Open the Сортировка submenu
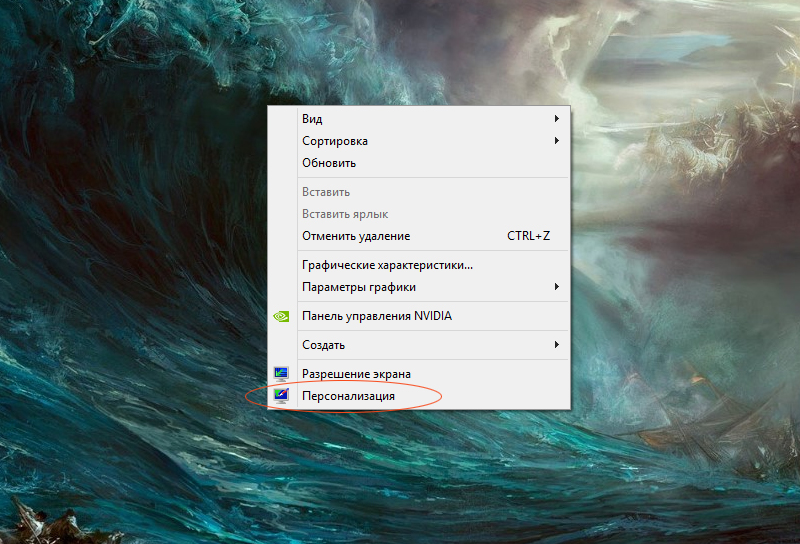800x544 pixels. click(418, 141)
